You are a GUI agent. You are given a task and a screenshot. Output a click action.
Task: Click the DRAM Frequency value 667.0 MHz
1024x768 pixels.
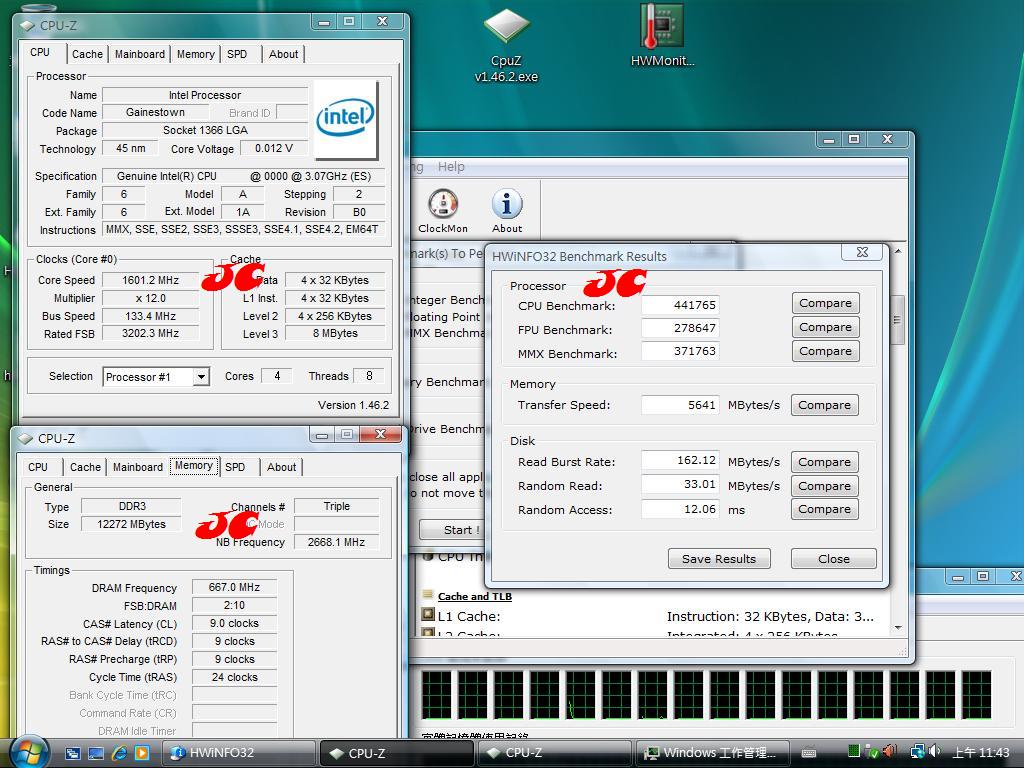(234, 587)
